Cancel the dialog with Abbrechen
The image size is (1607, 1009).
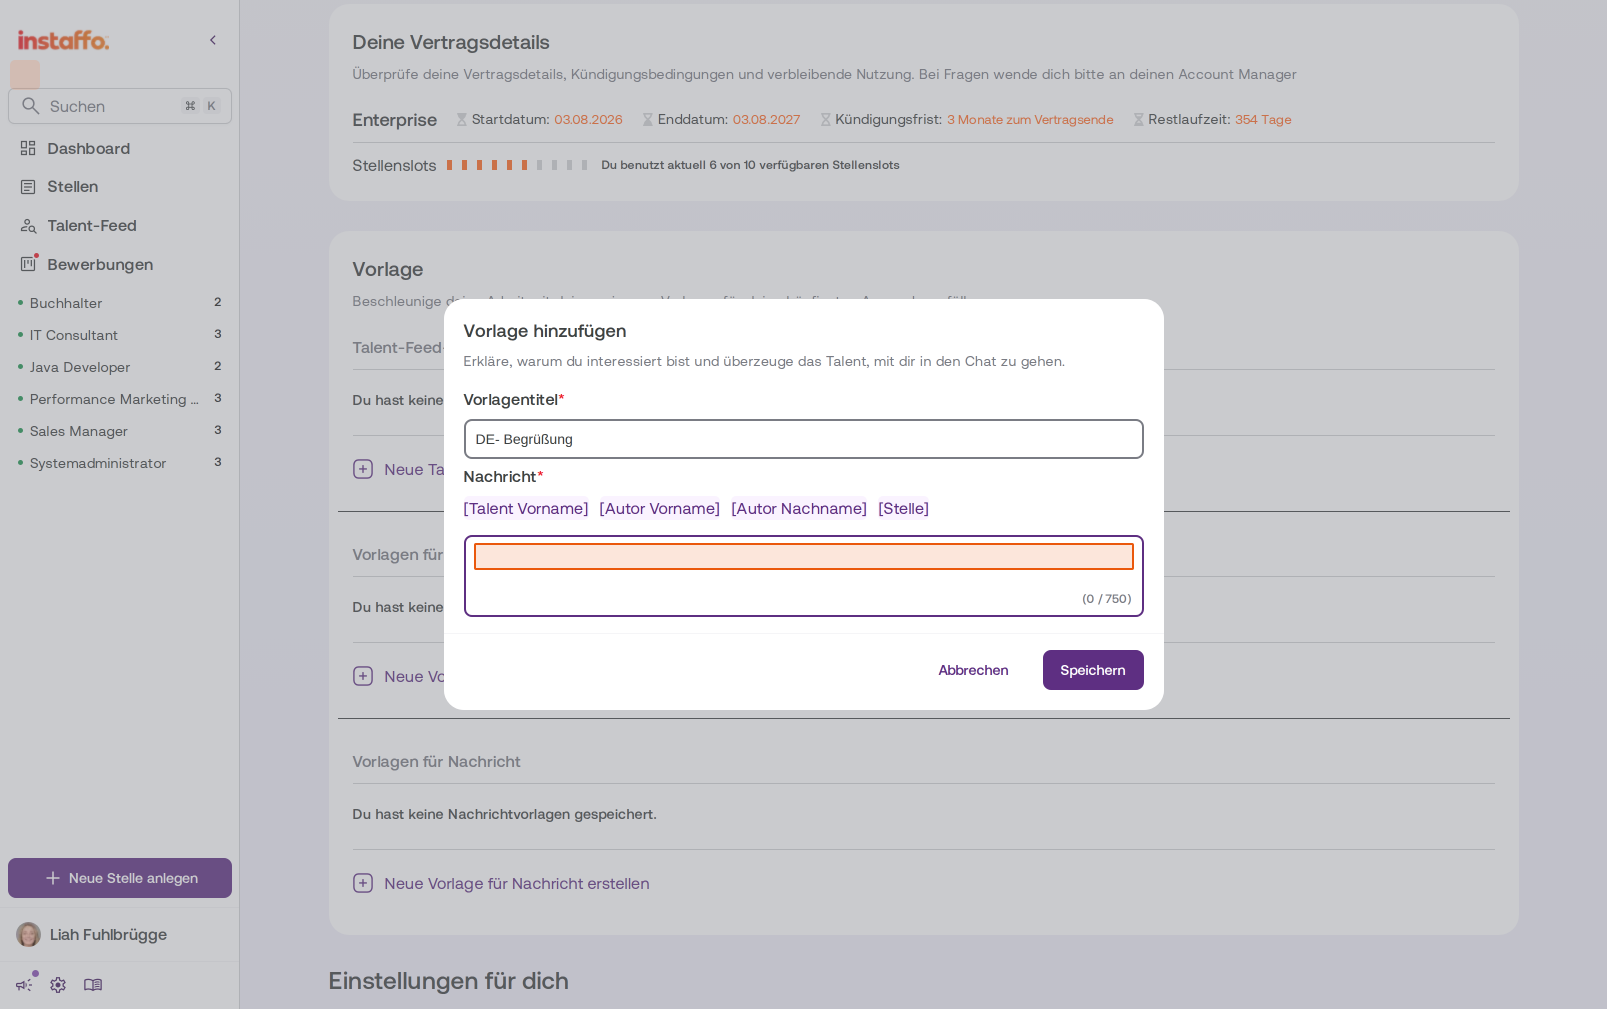pos(973,670)
